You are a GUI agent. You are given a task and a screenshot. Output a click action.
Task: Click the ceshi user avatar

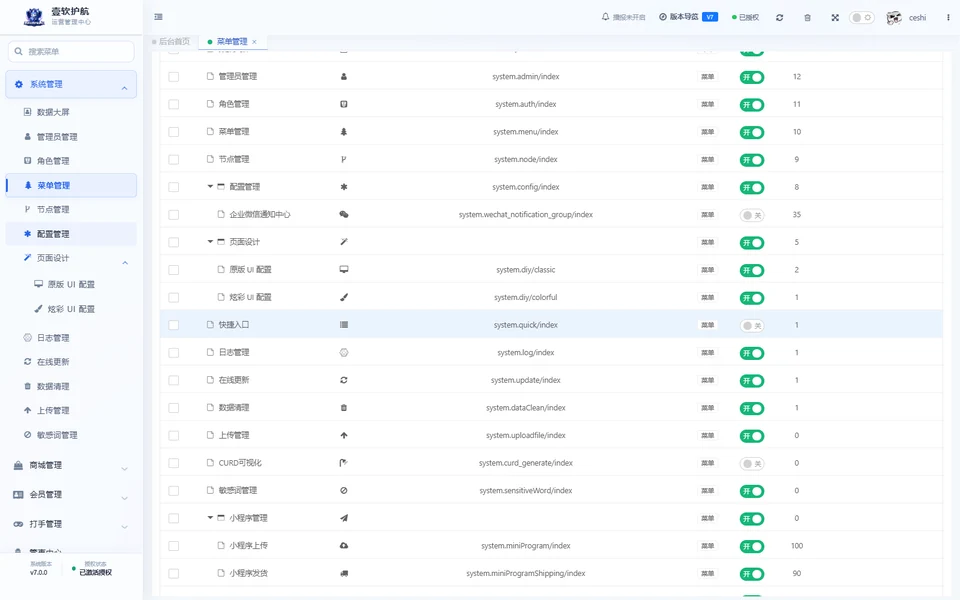[894, 18]
